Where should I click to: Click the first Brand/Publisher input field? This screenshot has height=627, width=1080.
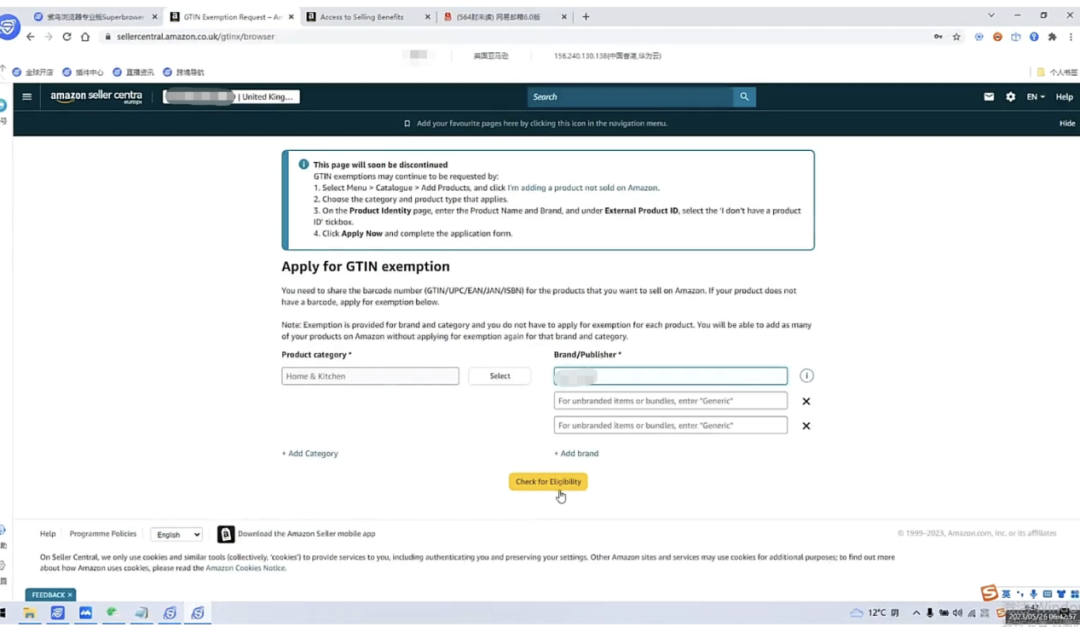pyautogui.click(x=670, y=376)
